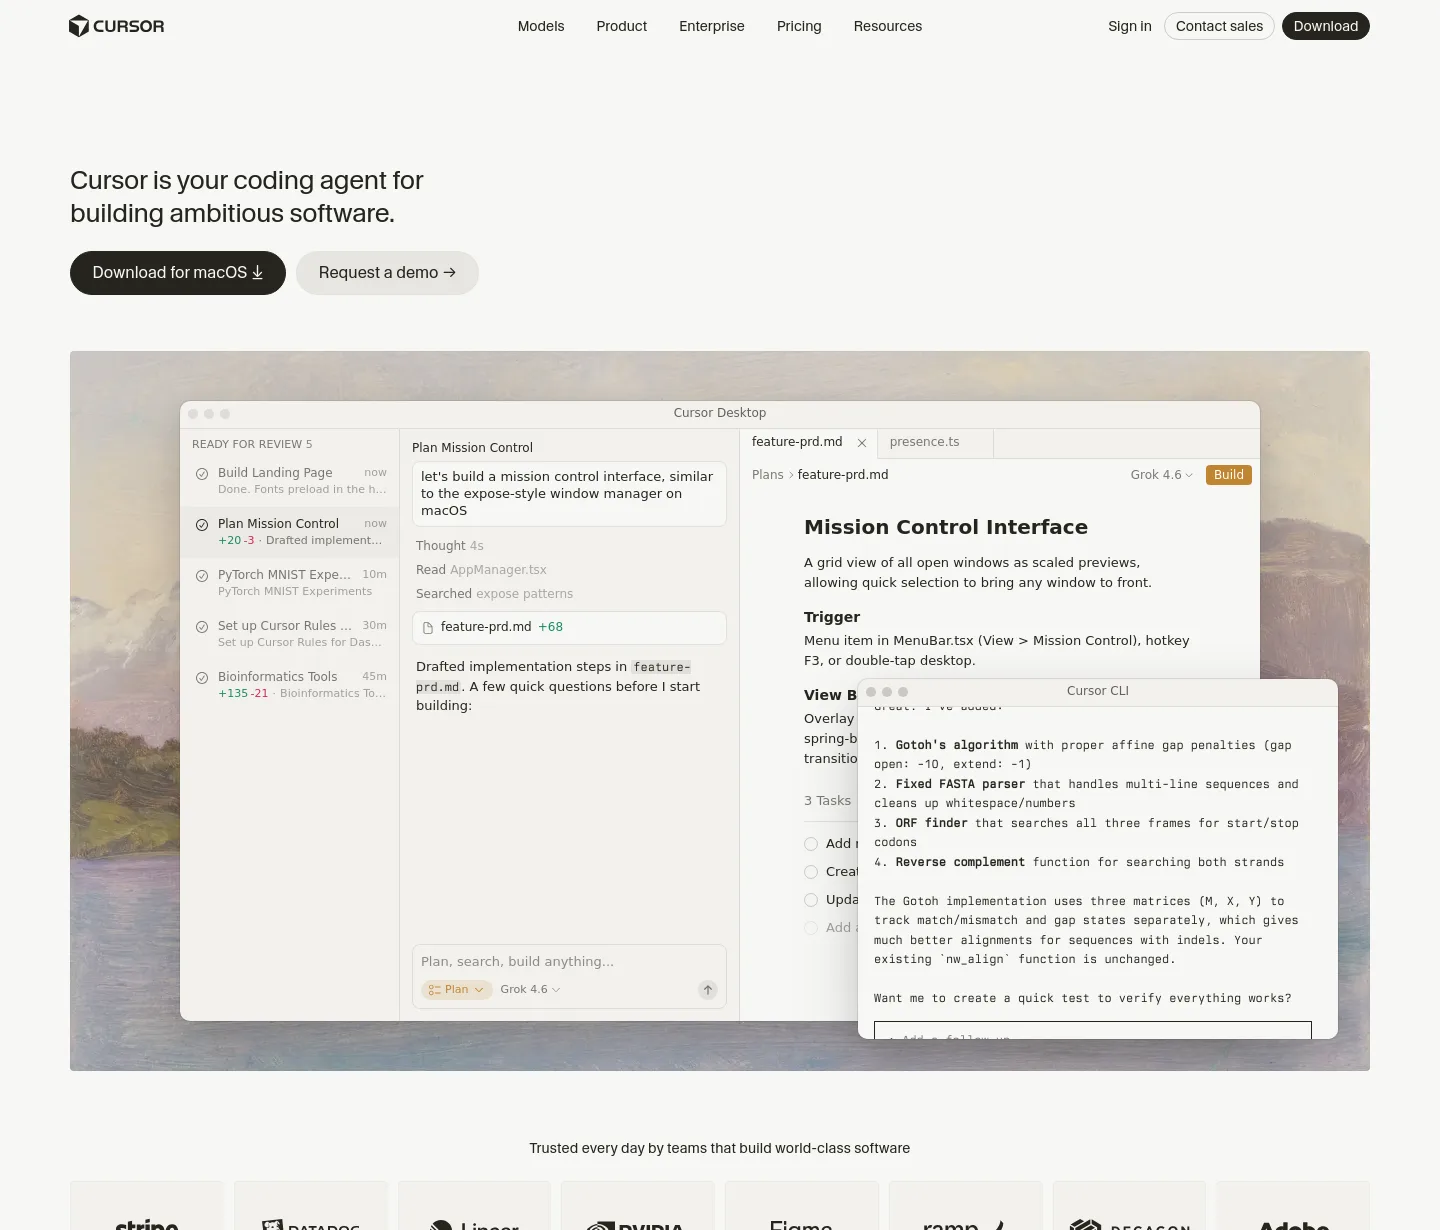The width and height of the screenshot is (1440, 1230).
Task: Click the "3 Tasks" label
Action: tap(828, 801)
